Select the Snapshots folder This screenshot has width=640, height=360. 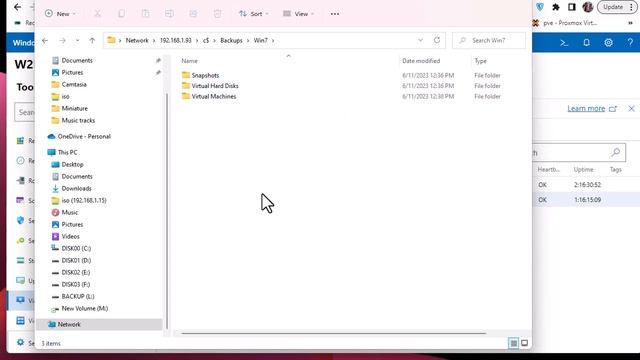[x=205, y=76]
